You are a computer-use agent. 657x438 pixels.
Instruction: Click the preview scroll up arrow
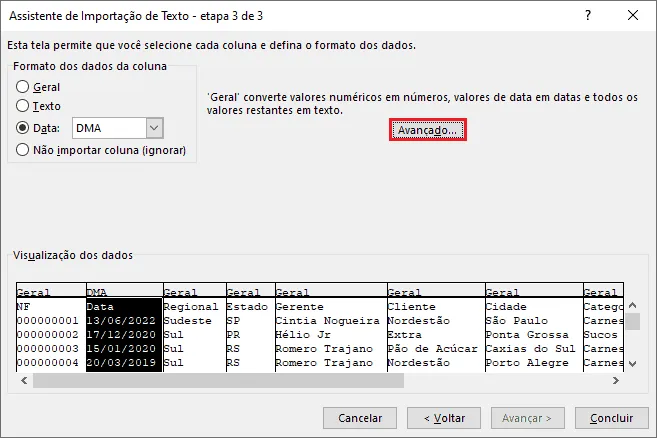(633, 305)
